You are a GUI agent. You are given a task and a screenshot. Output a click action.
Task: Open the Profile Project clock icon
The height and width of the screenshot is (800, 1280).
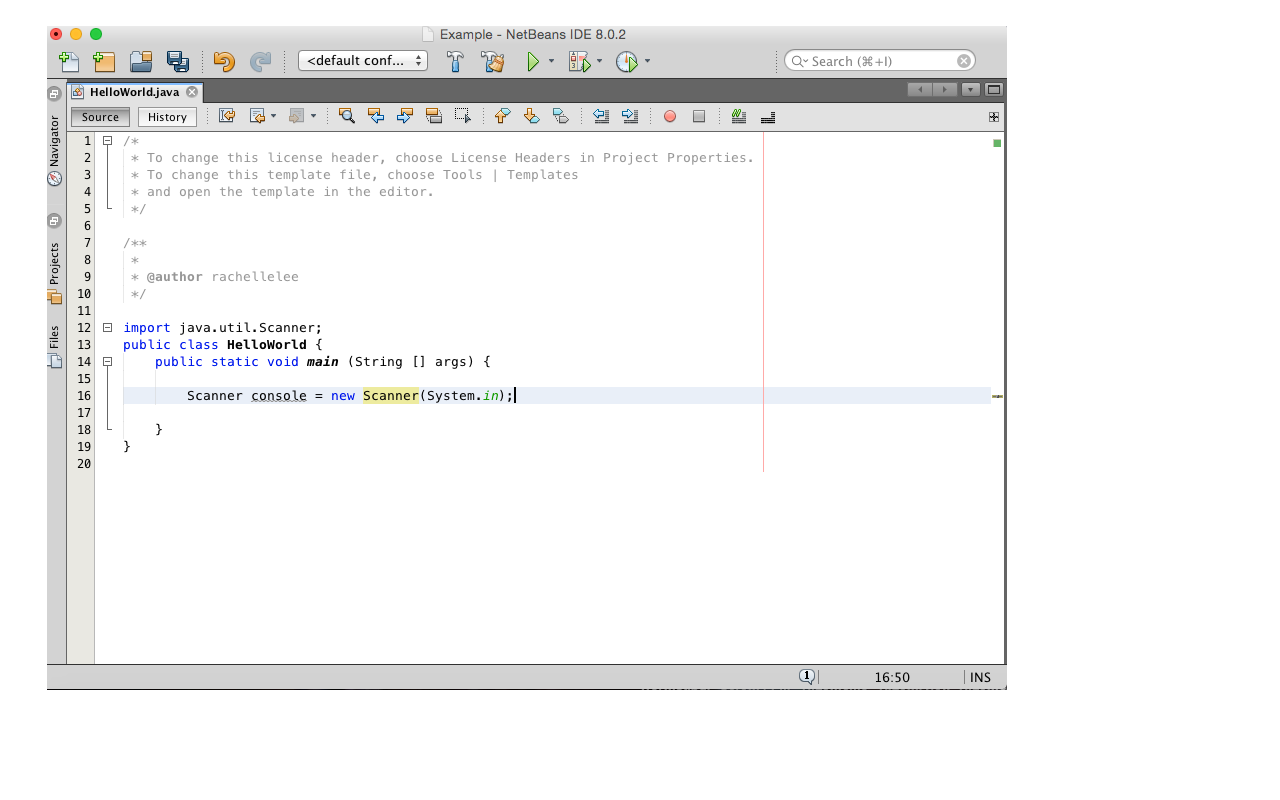tap(627, 61)
